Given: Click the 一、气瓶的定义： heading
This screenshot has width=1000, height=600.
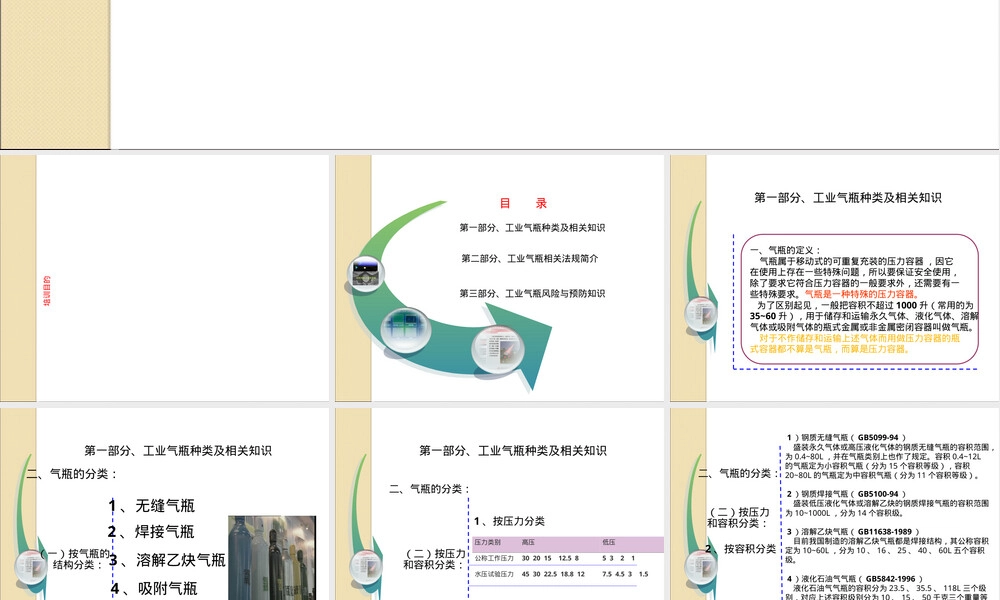Looking at the screenshot, I should 786,250.
